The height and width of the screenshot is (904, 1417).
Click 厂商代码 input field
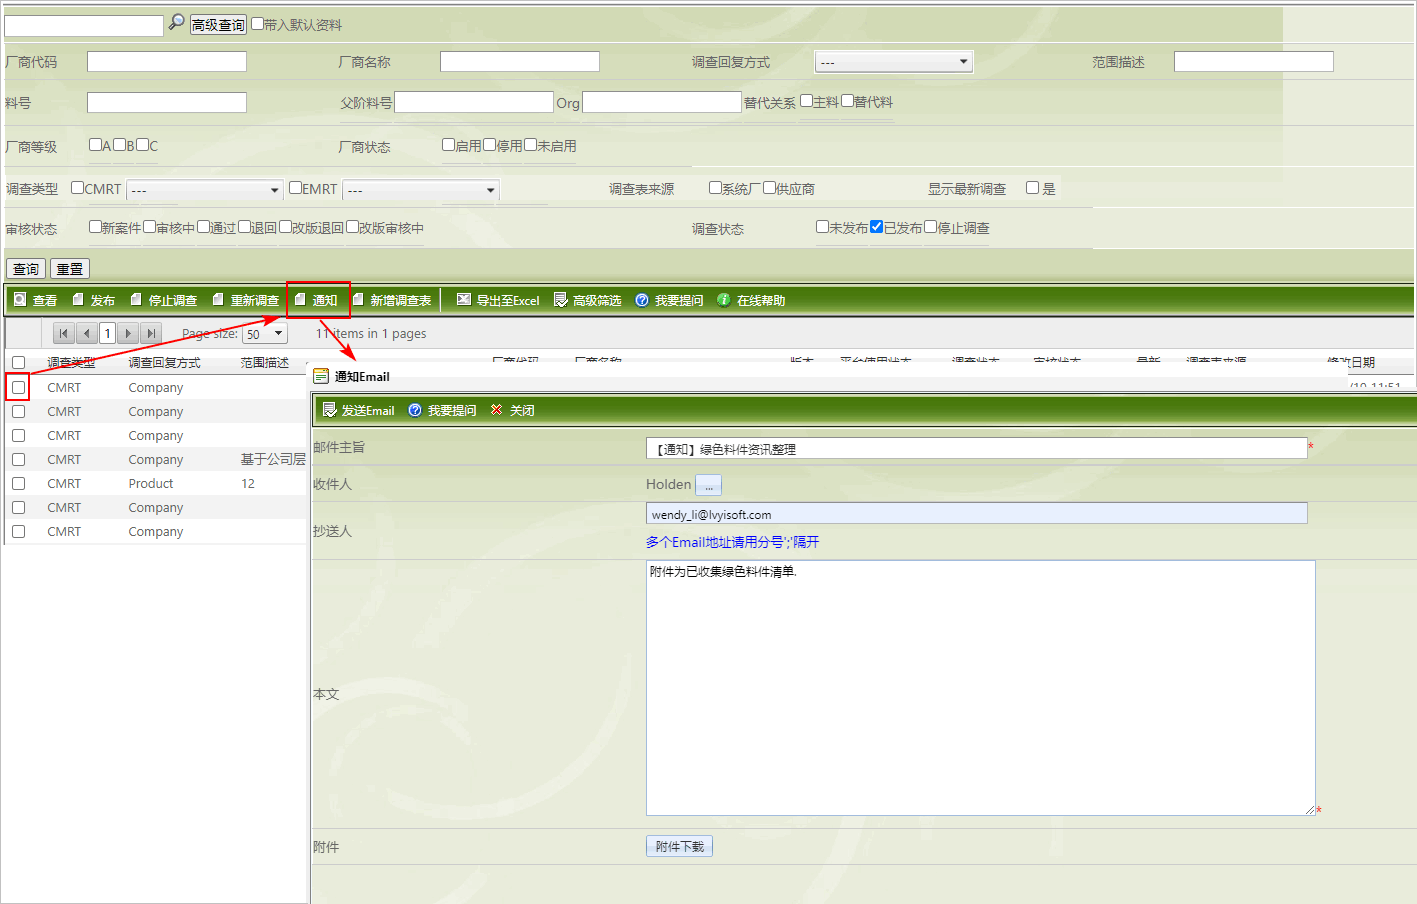coord(167,62)
